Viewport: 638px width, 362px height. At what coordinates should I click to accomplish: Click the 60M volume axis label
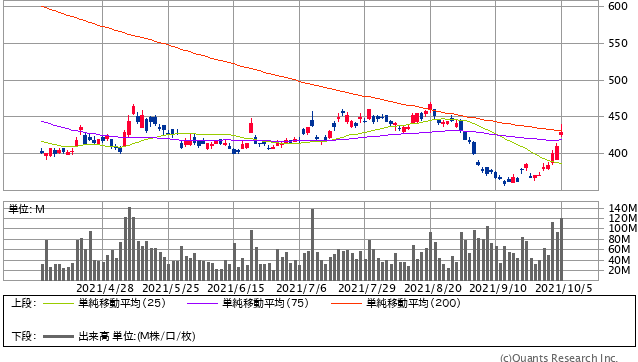[x=619, y=249]
